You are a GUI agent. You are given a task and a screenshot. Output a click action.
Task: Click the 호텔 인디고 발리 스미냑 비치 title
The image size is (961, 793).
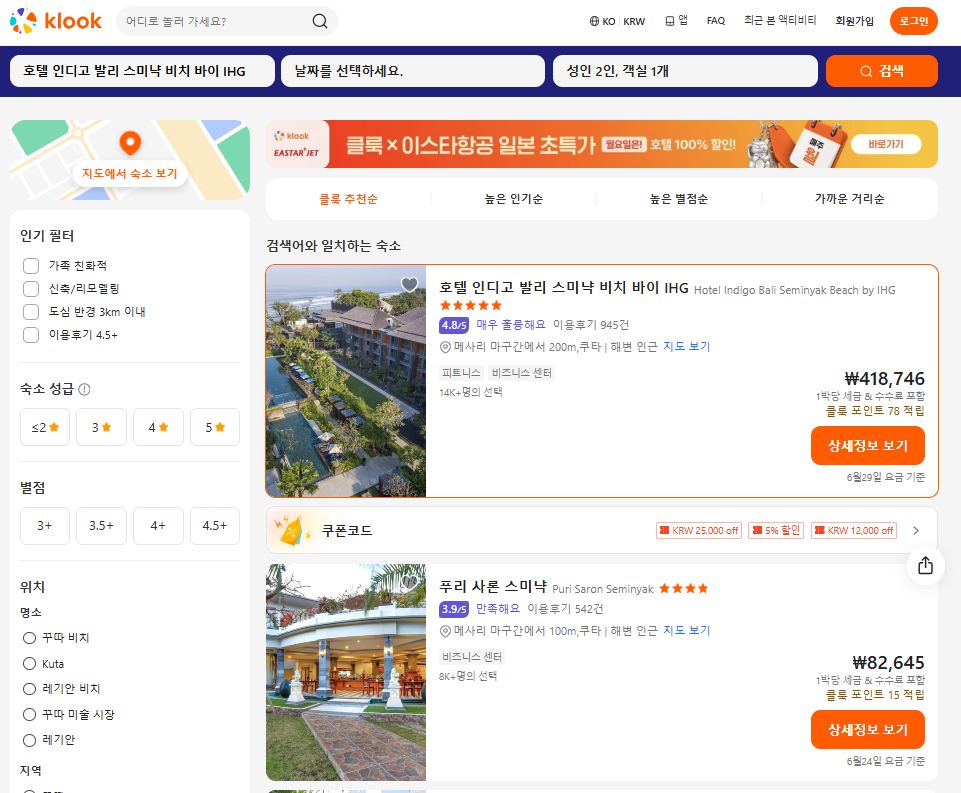click(564, 287)
